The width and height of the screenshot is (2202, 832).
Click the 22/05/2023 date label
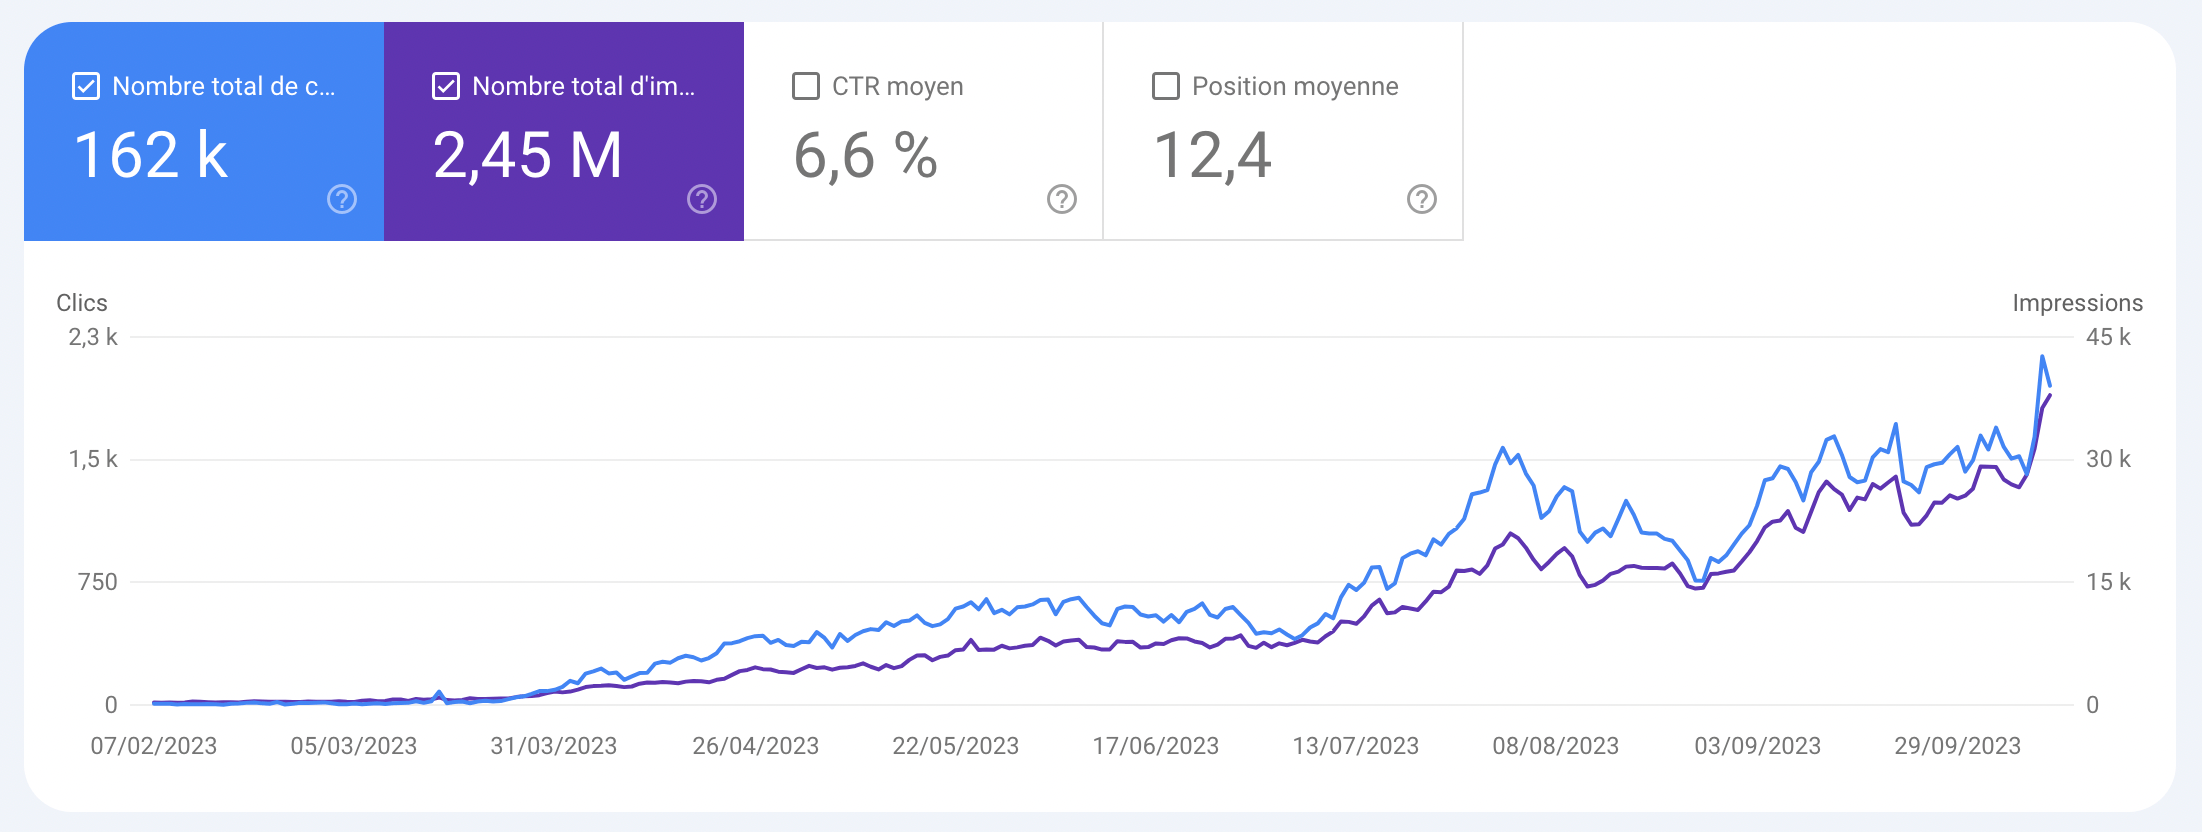pyautogui.click(x=956, y=746)
